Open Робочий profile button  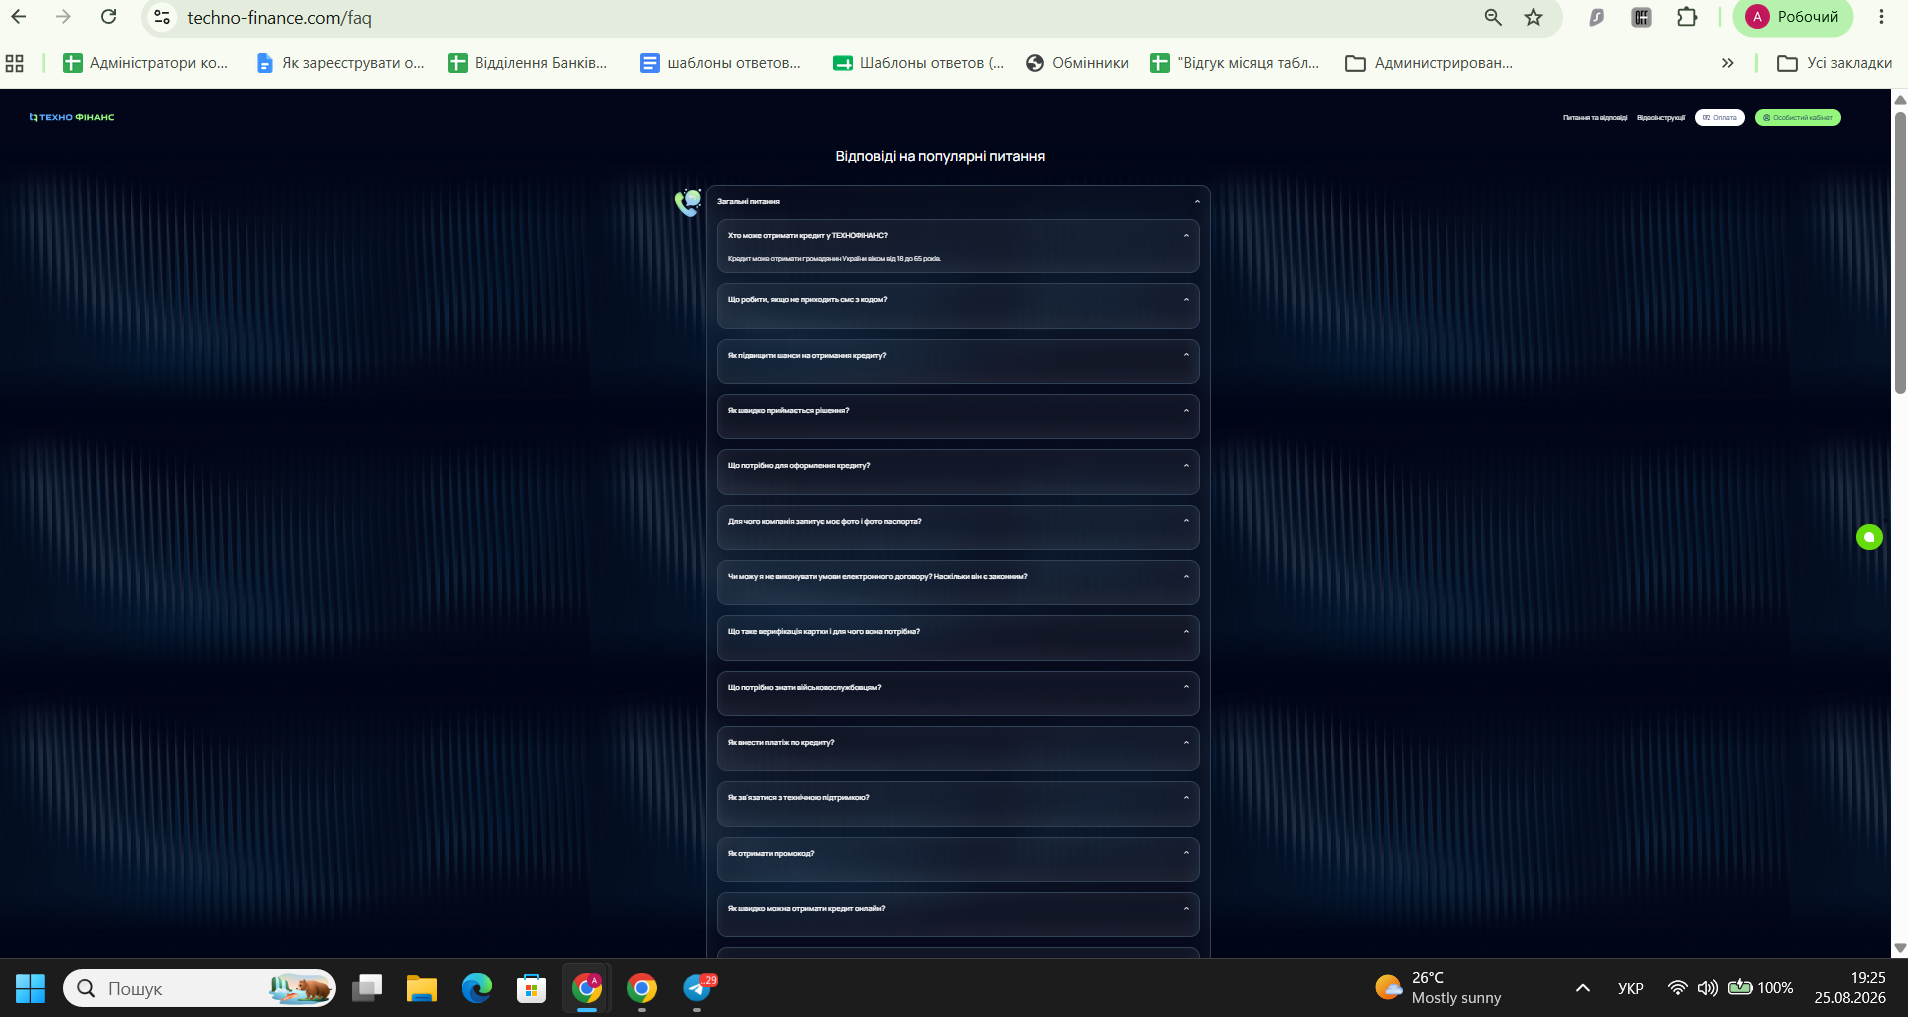(x=1792, y=17)
